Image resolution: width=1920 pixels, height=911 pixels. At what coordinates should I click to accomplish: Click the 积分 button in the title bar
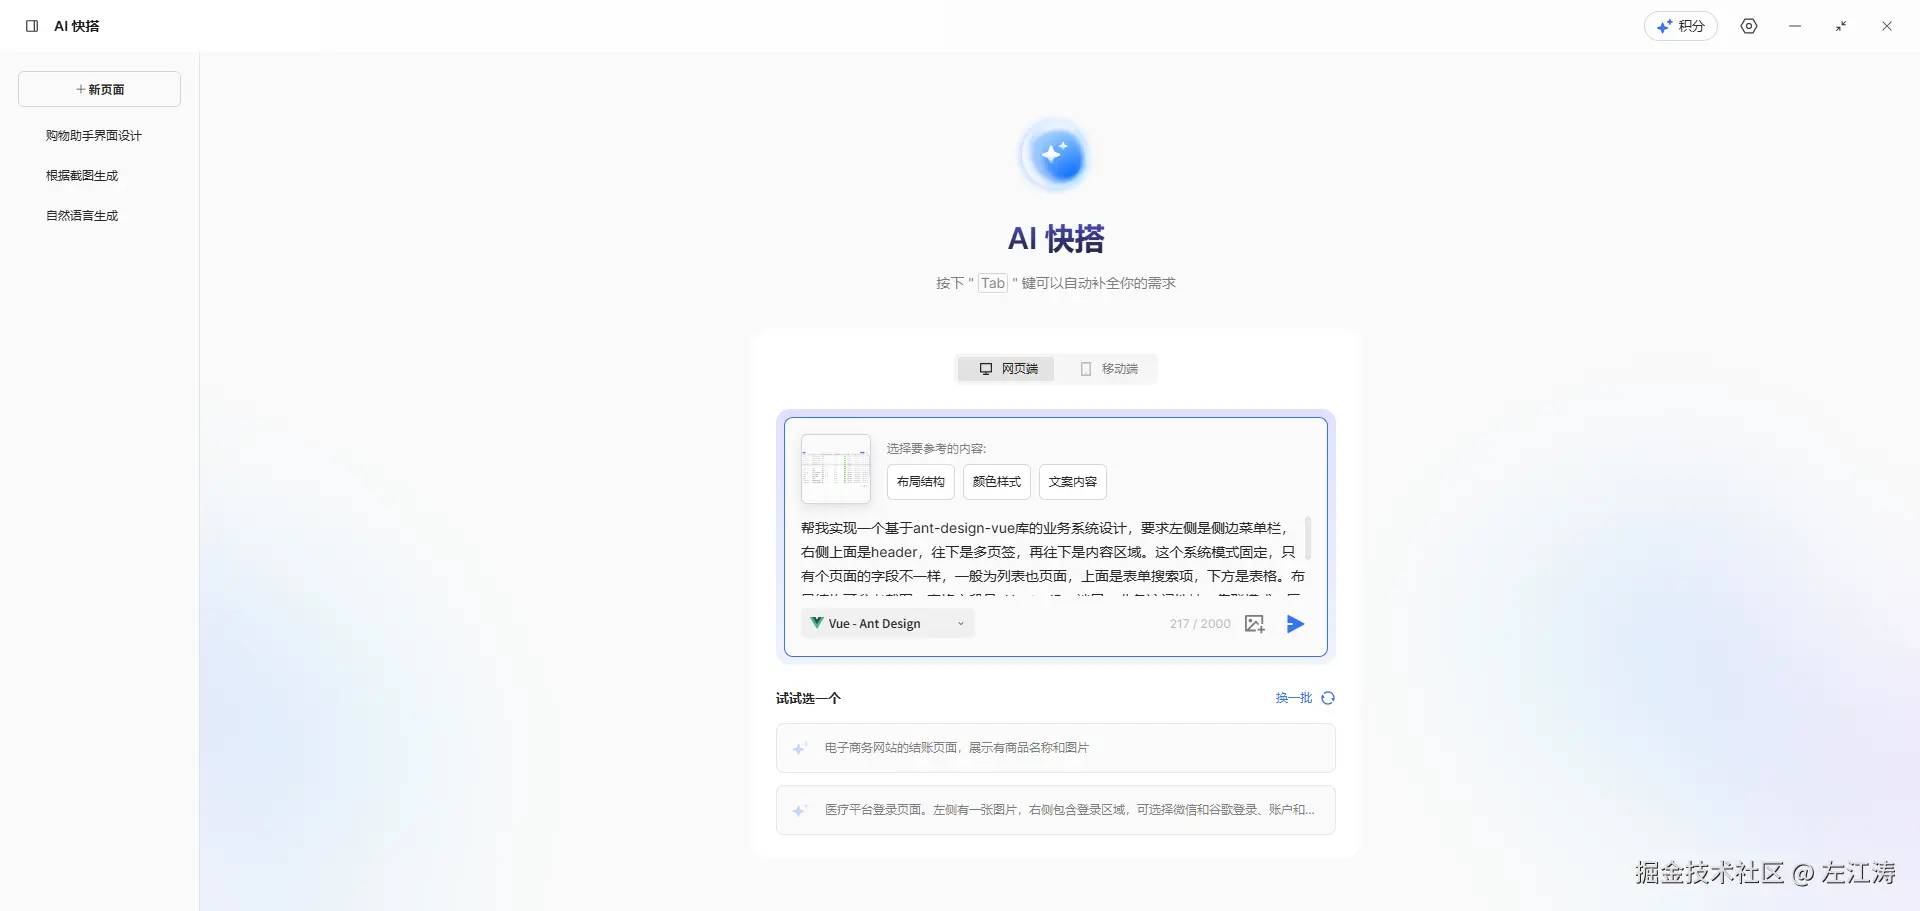[x=1681, y=26]
